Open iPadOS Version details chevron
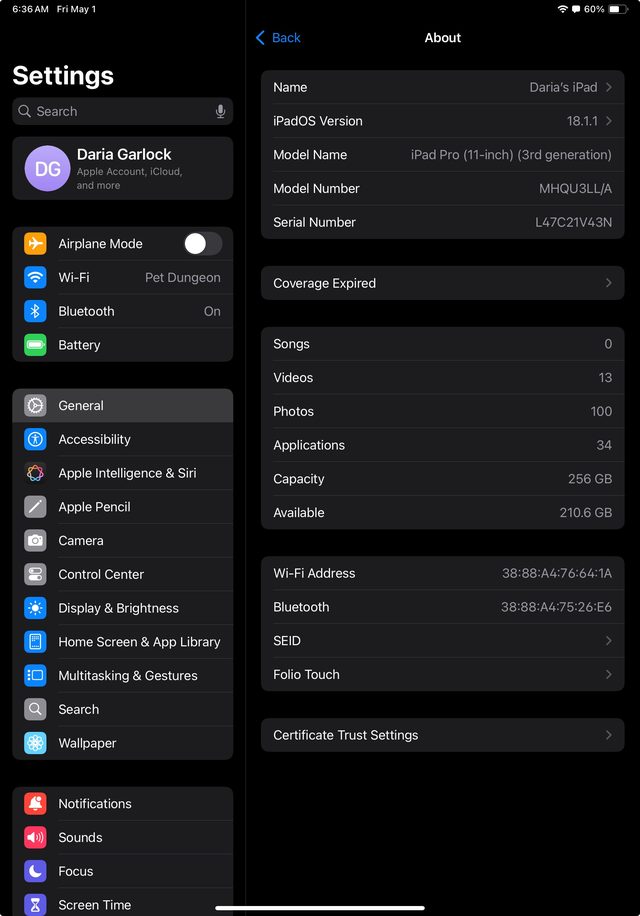 [x=608, y=121]
